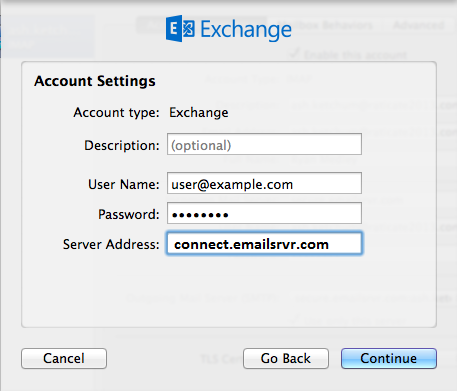The image size is (457, 391).
Task: Focus the Password field
Action: [x=264, y=213]
